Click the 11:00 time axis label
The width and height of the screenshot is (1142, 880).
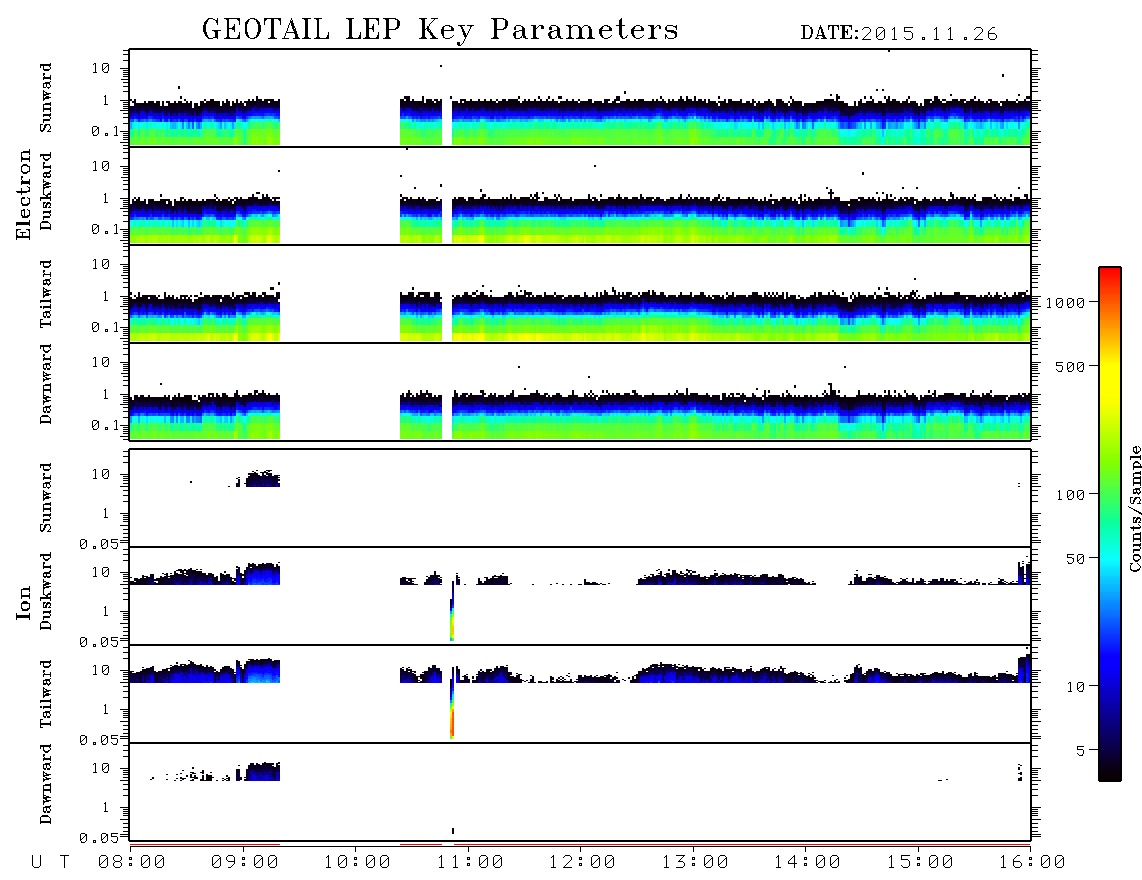click(470, 863)
